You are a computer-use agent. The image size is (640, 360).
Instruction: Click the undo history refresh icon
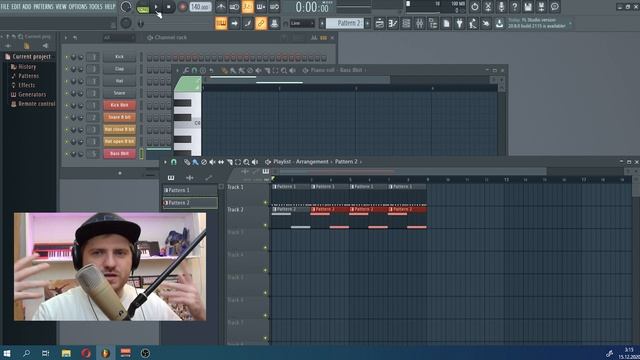tap(475, 7)
